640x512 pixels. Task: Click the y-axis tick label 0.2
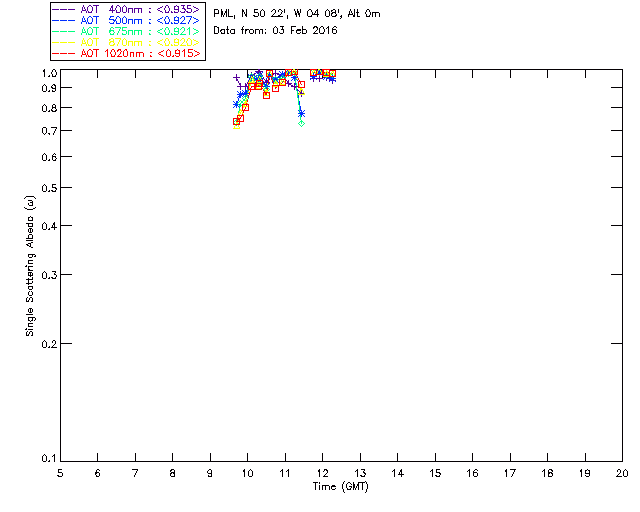click(x=46, y=343)
